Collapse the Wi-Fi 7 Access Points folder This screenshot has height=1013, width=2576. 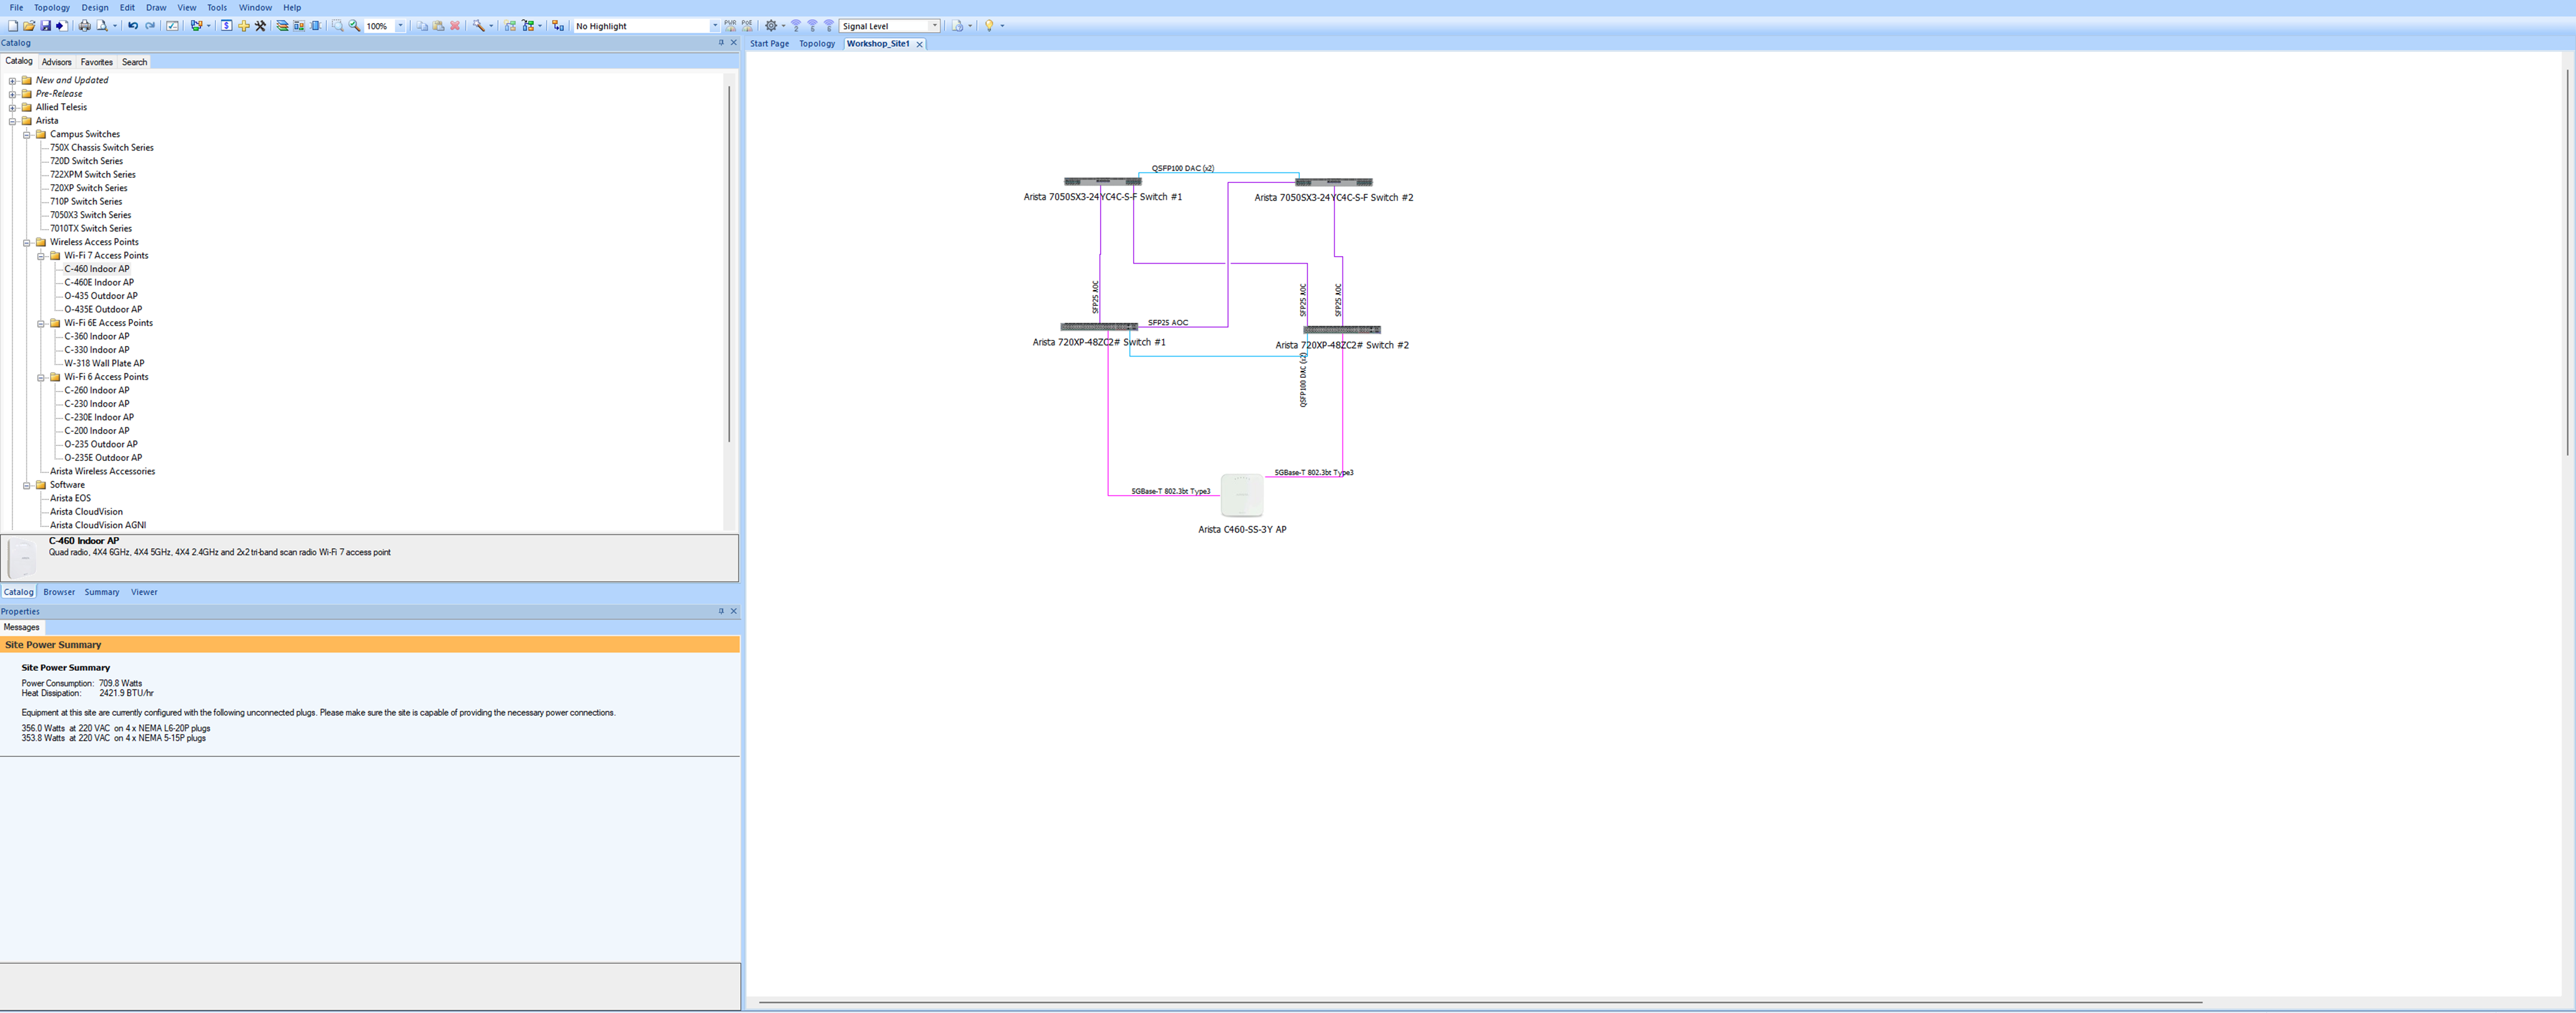click(x=41, y=256)
